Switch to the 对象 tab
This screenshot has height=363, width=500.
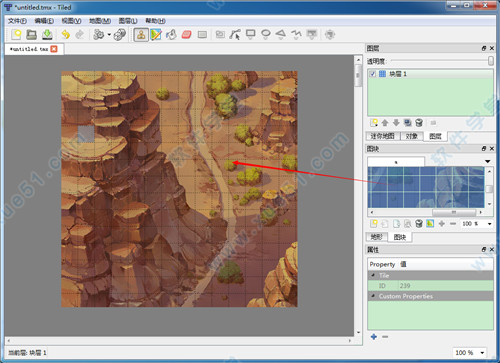click(412, 136)
